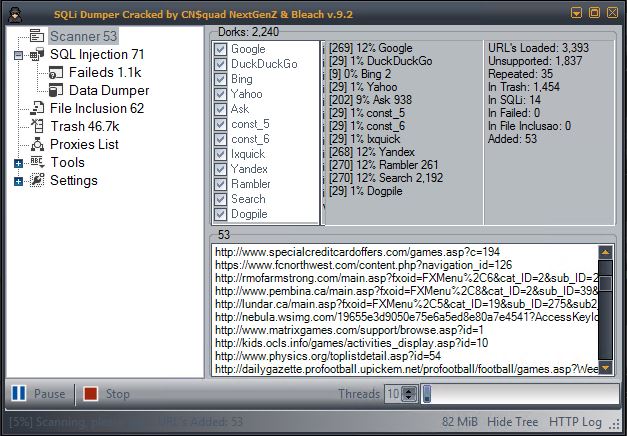627x436 pixels.
Task: Open the HTTP Log
Action: pos(575,422)
